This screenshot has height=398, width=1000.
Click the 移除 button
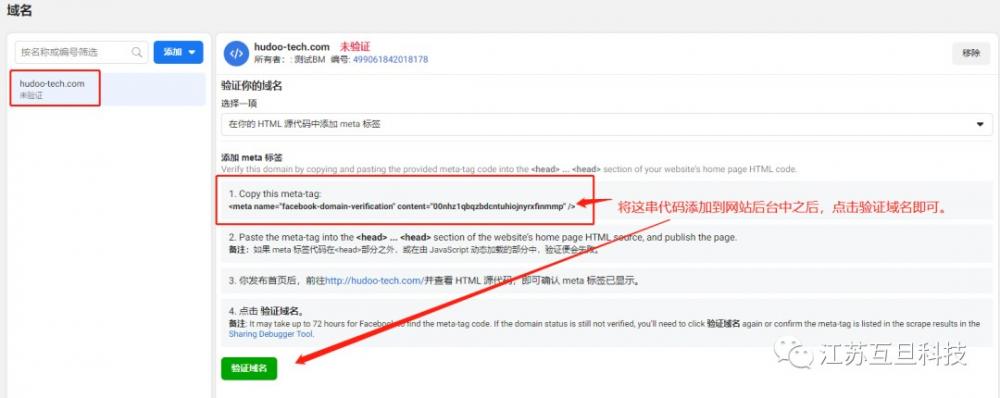(x=971, y=54)
